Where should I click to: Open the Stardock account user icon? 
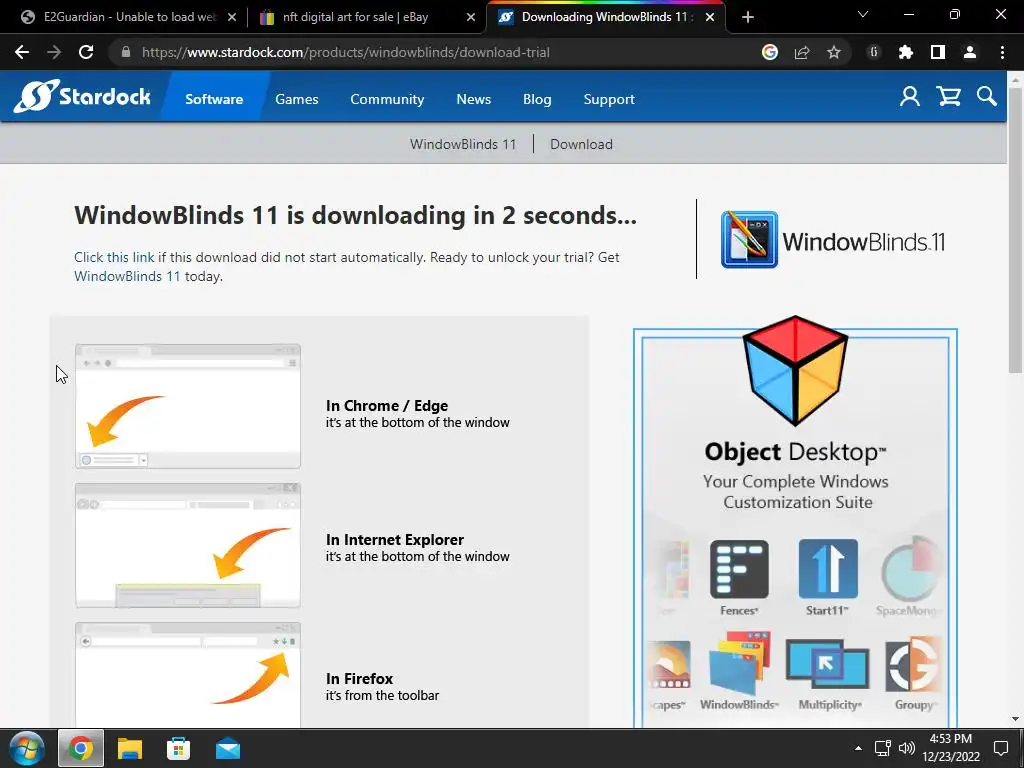pyautogui.click(x=910, y=97)
